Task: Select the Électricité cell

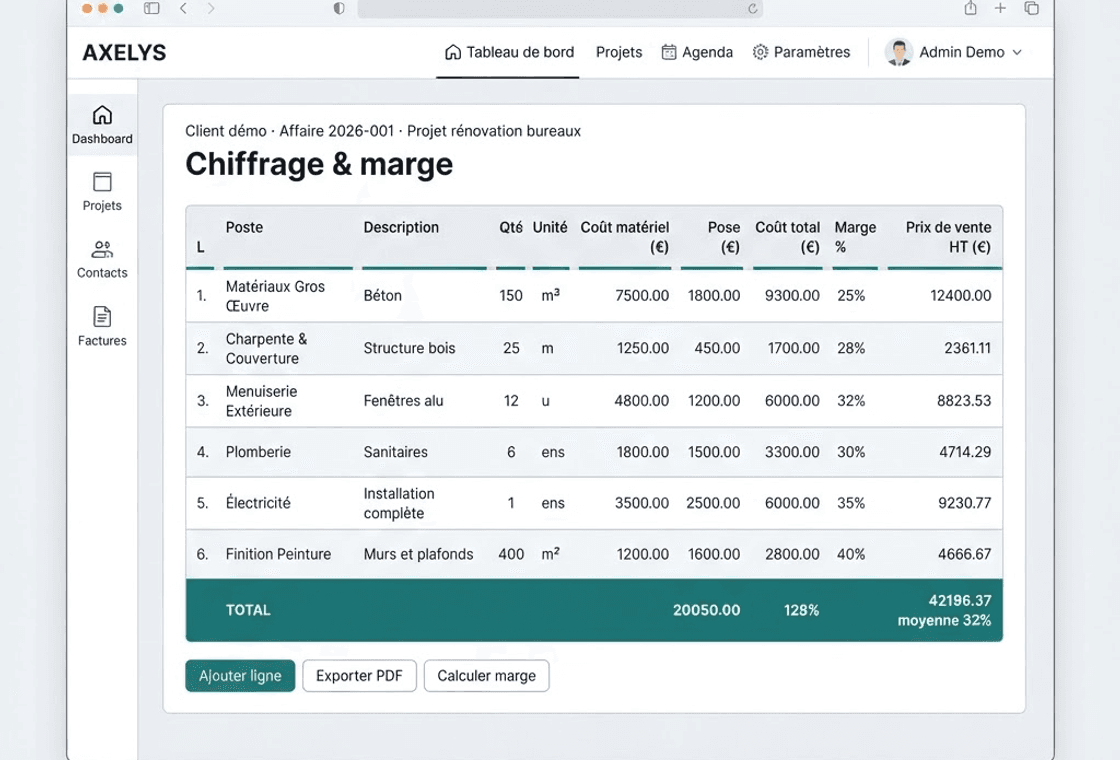Action: click(258, 503)
